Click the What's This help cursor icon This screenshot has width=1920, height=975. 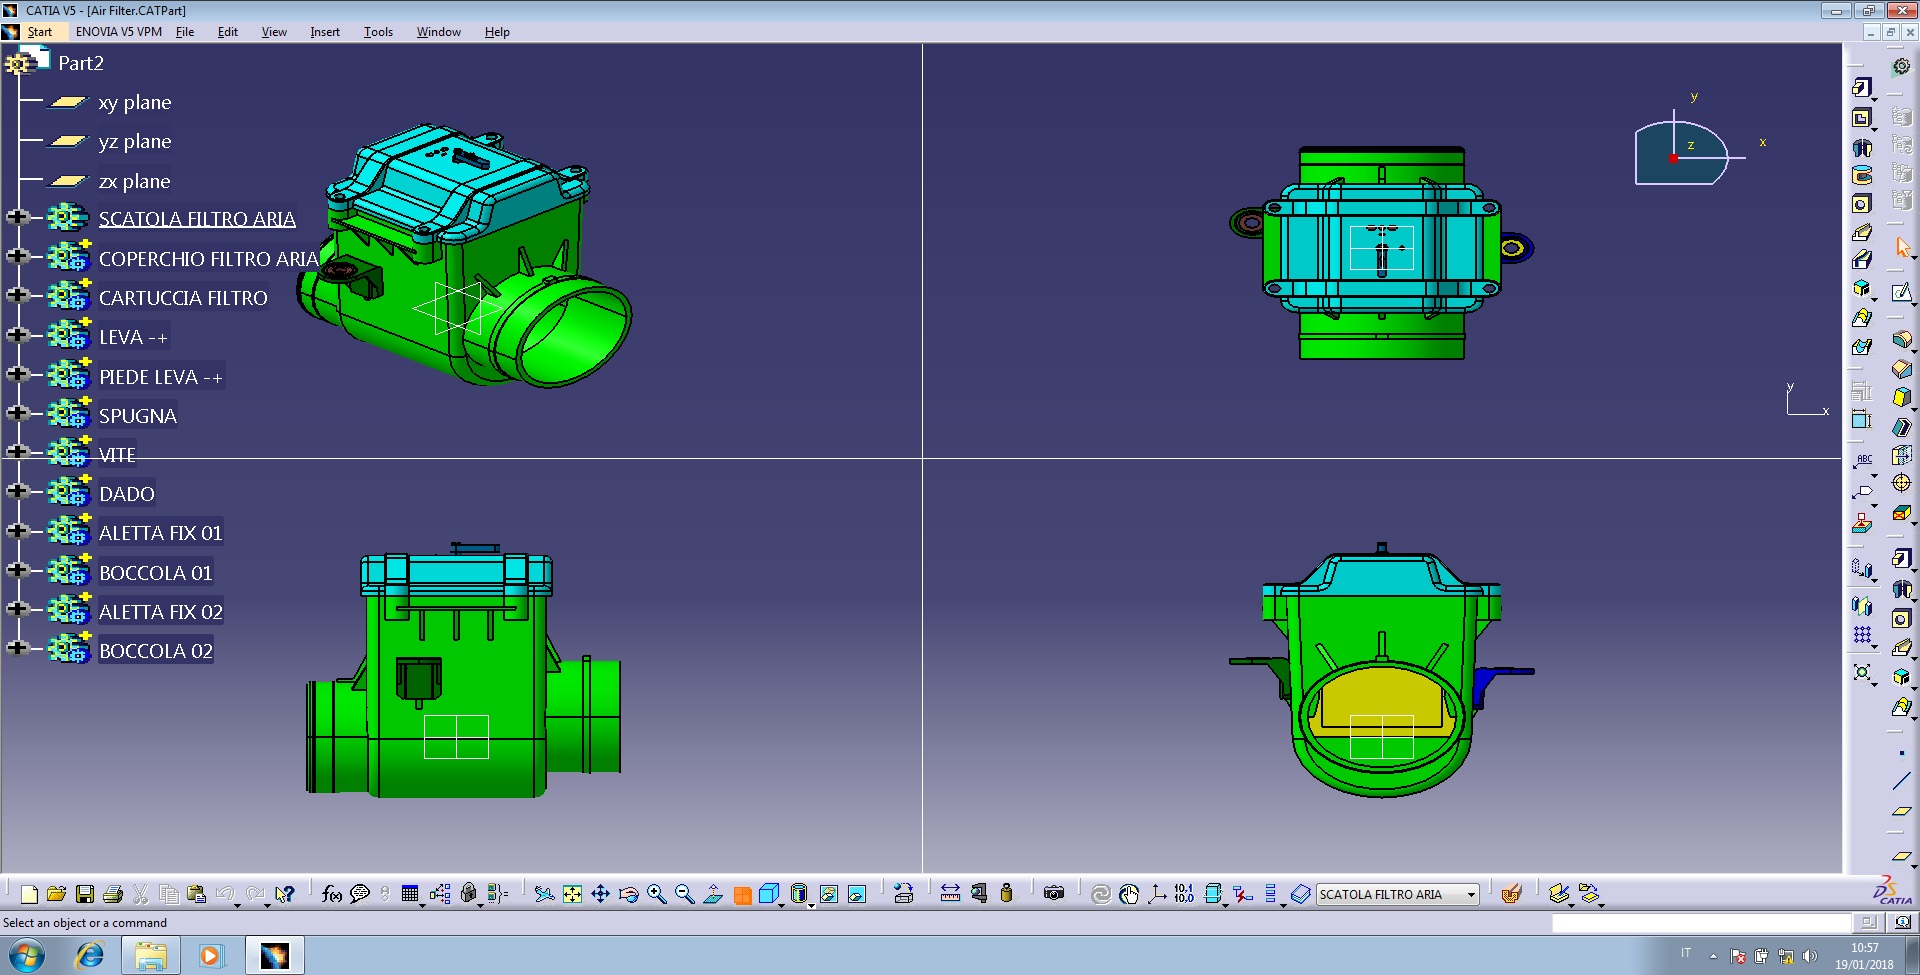[x=285, y=894]
